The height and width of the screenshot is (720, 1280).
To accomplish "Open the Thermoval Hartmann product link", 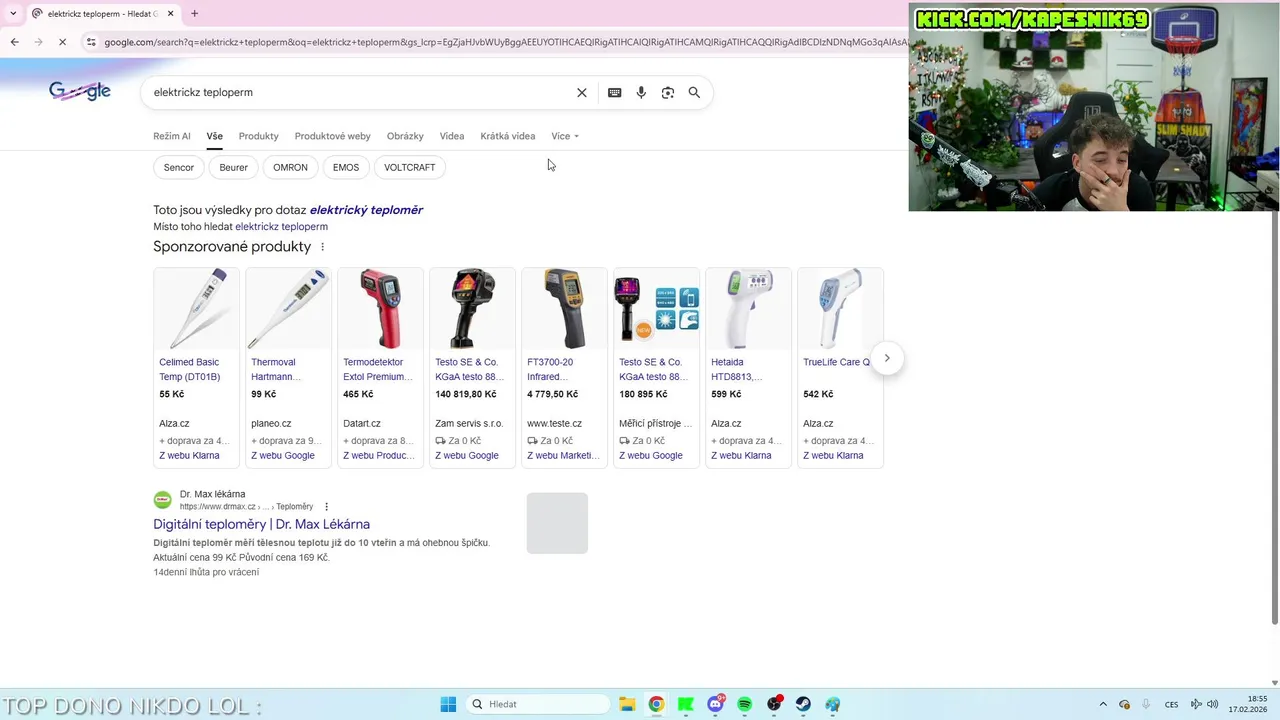I will click(x=276, y=369).
